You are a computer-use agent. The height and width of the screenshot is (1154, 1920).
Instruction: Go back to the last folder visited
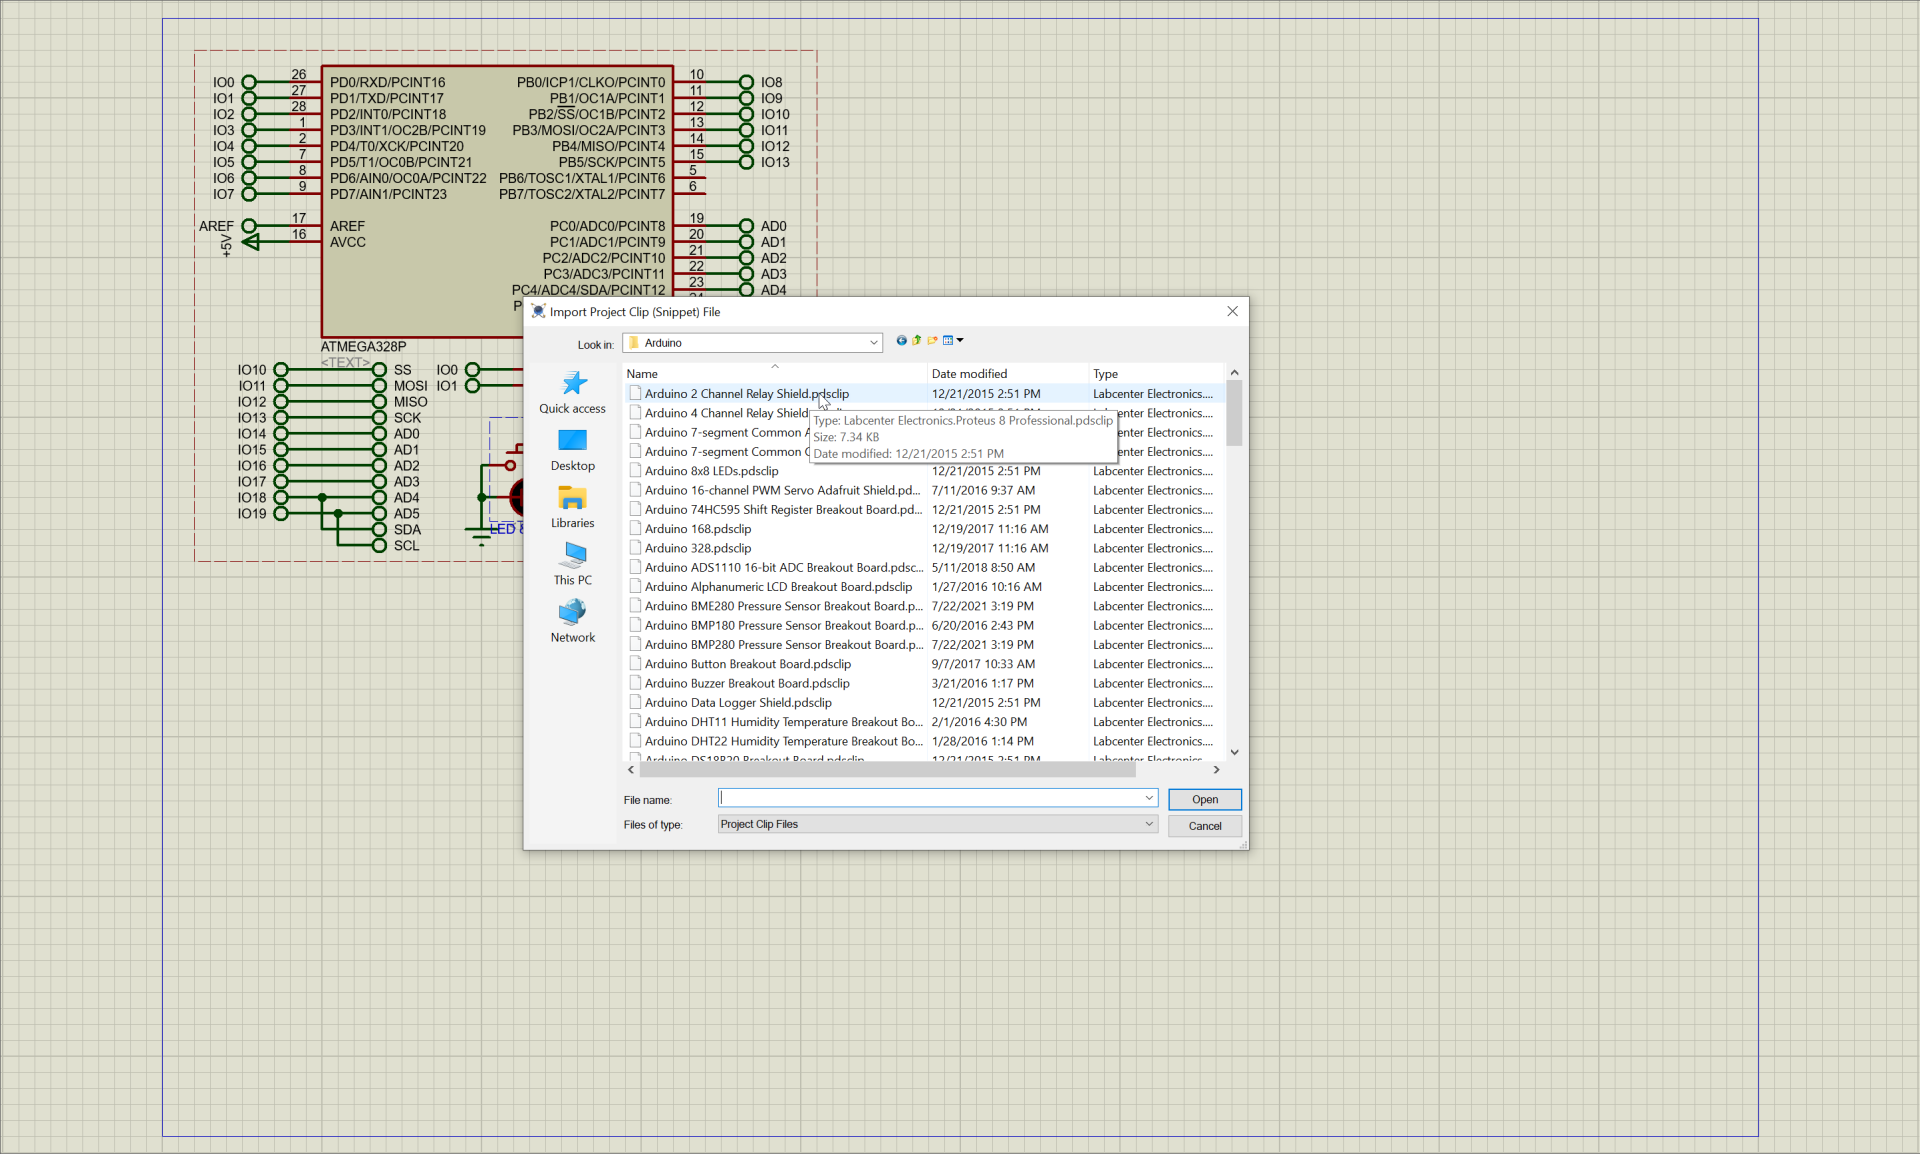(x=901, y=341)
